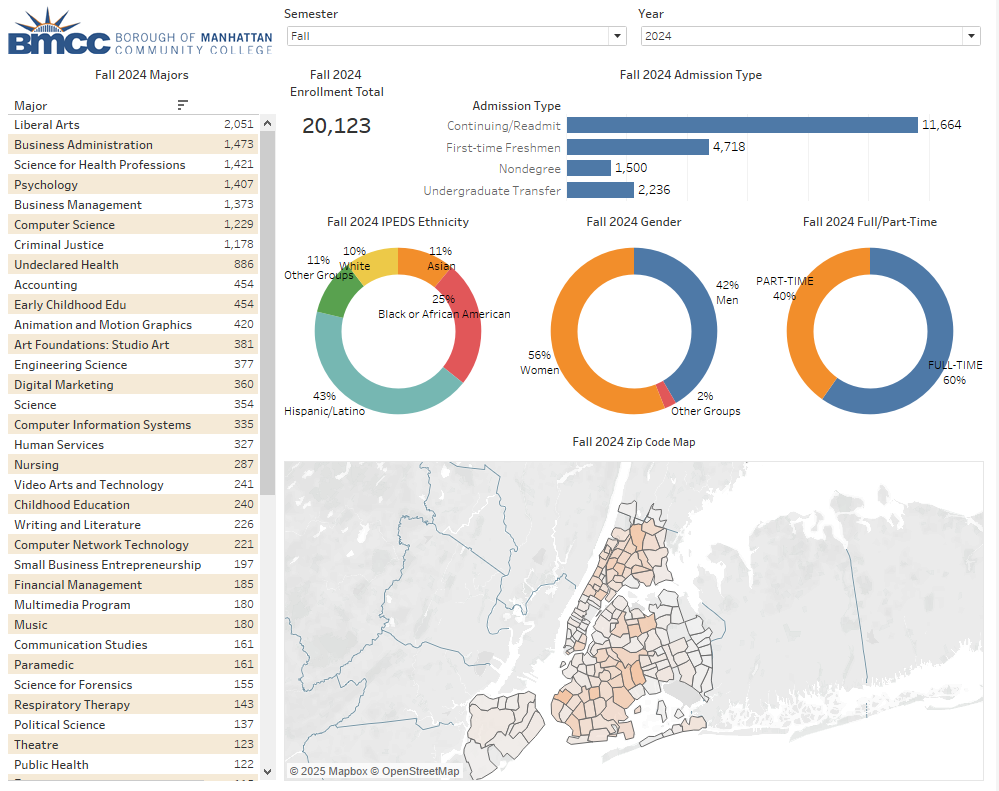Click the Continuing/Readmit bar
Image resolution: width=999 pixels, height=791 pixels.
tap(741, 125)
